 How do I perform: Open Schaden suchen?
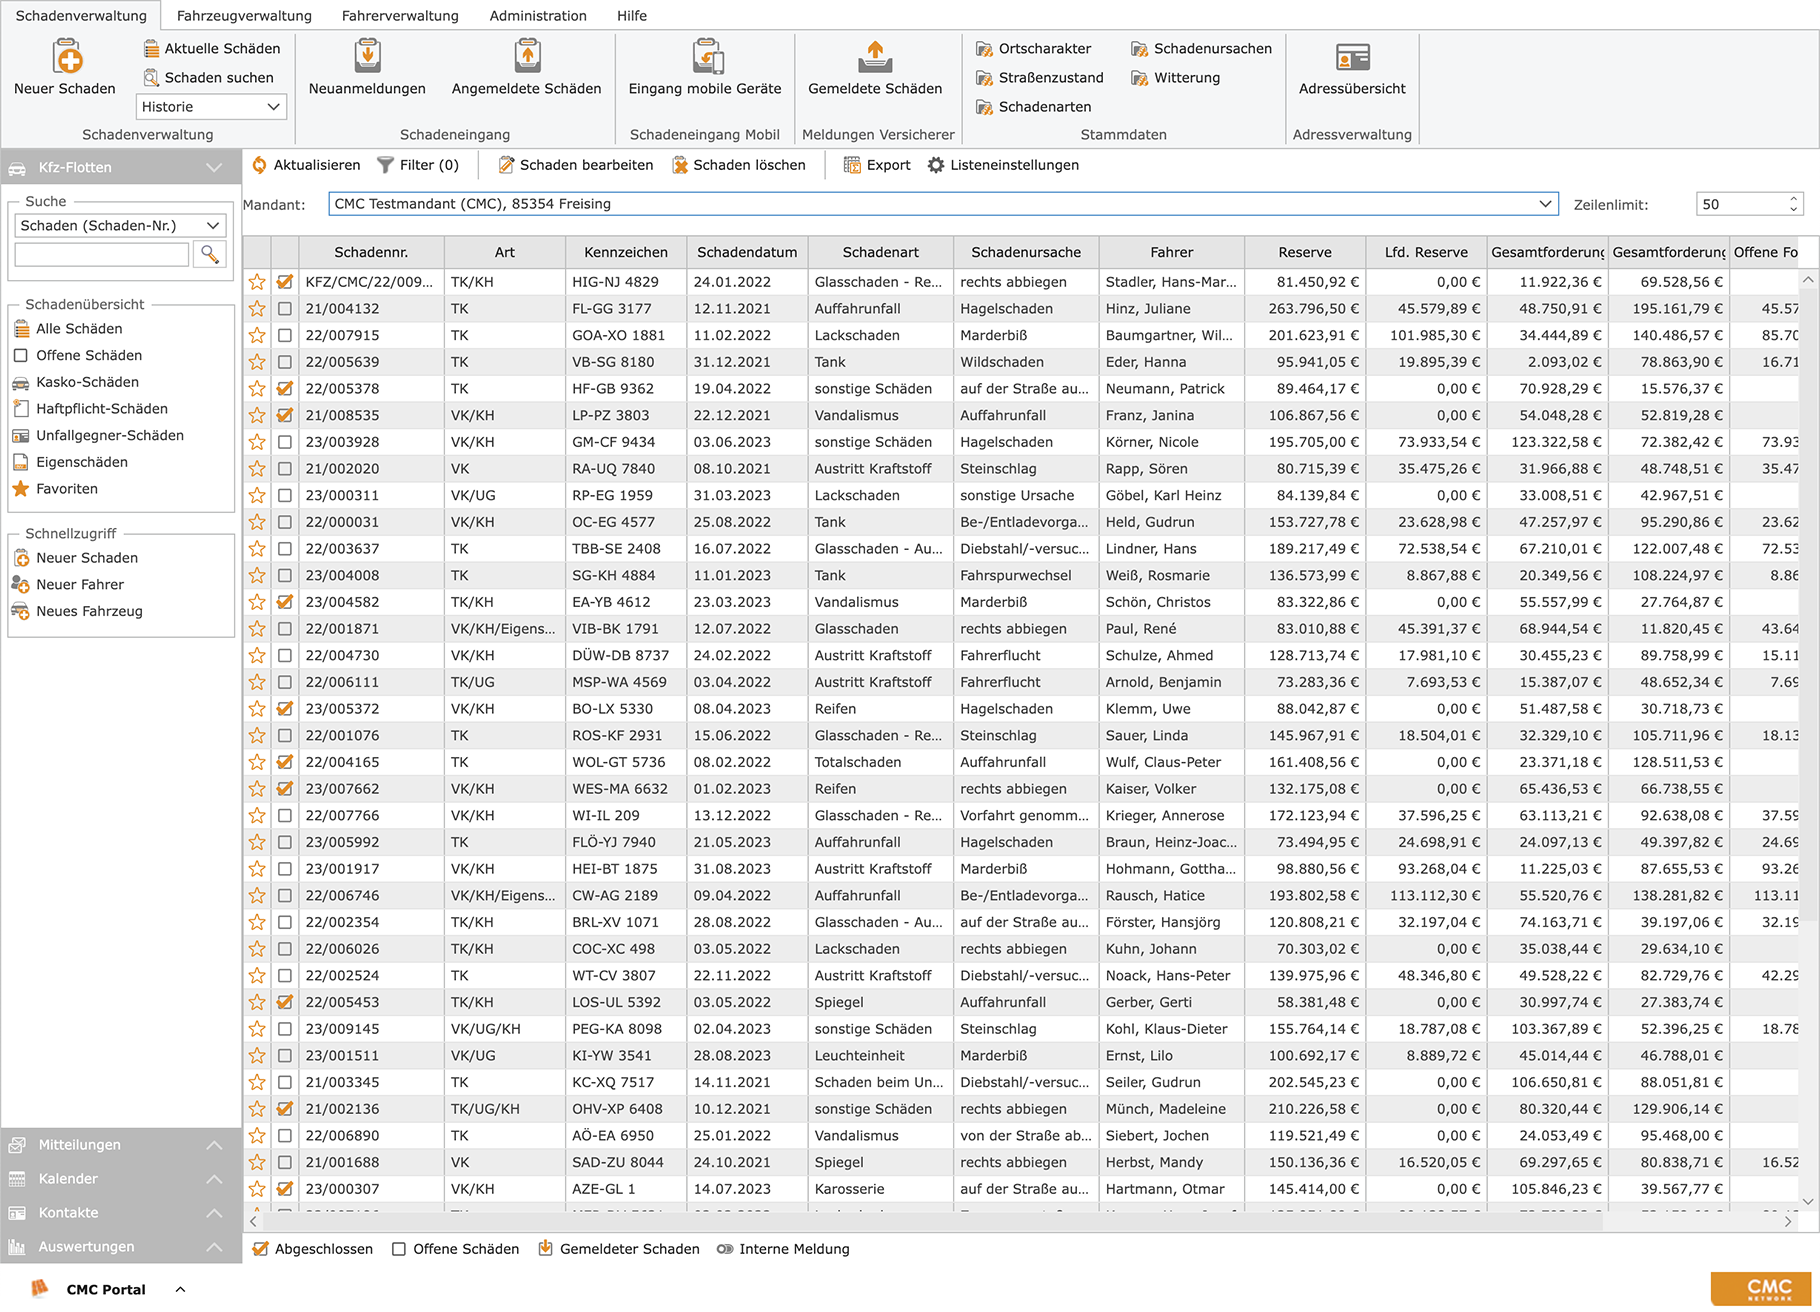point(208,77)
